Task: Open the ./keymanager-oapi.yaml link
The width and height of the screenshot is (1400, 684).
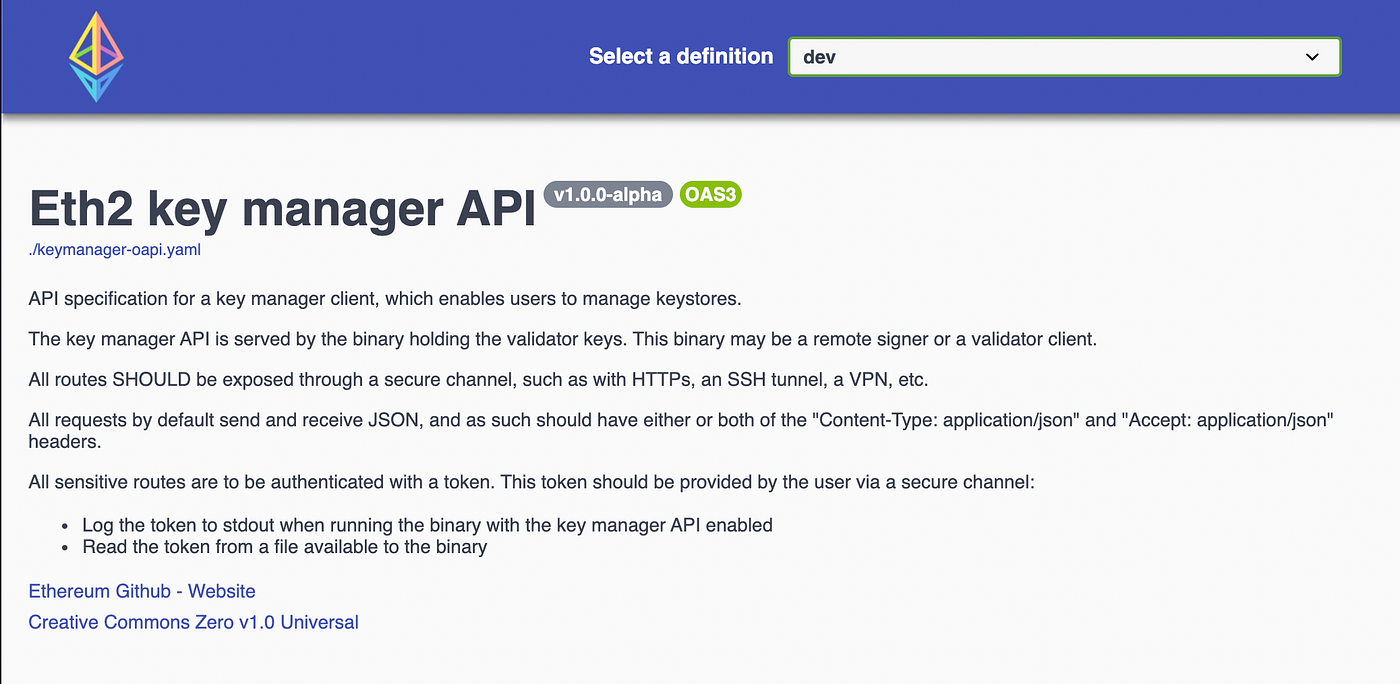Action: click(115, 250)
